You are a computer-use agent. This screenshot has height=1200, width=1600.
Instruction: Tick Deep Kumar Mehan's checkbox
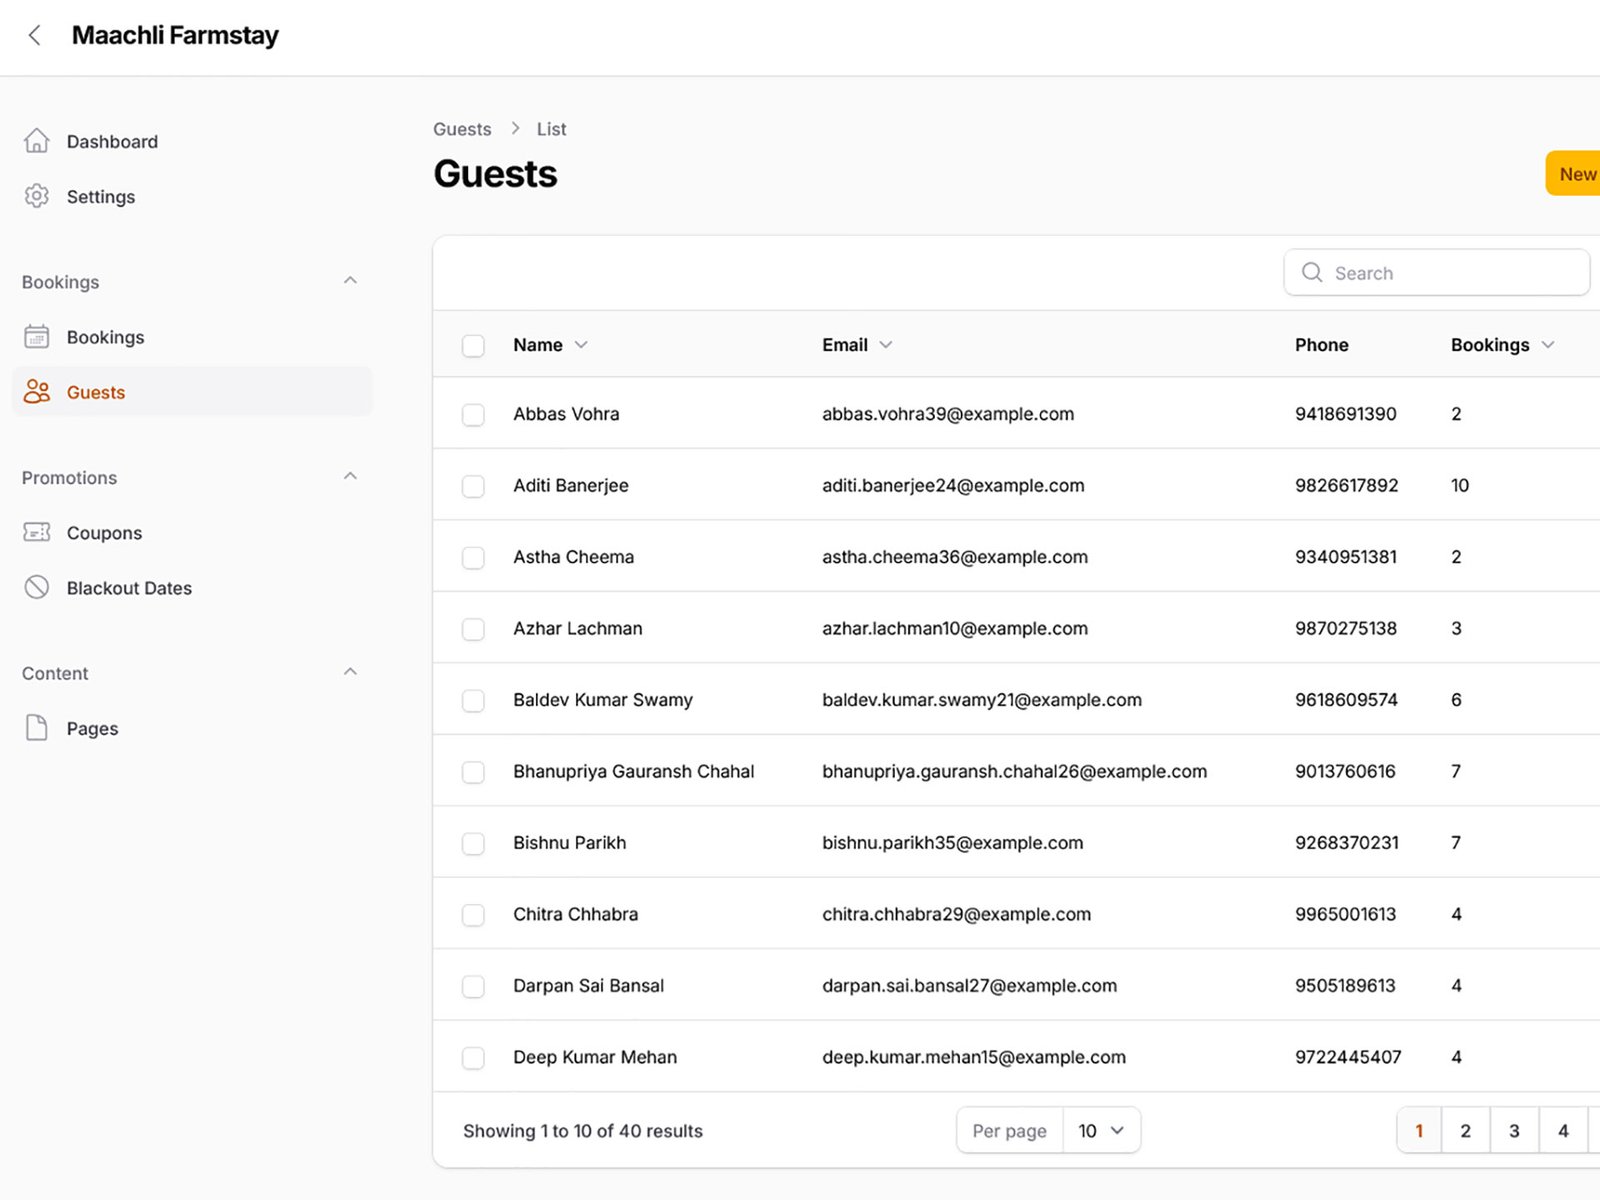[x=473, y=1058]
